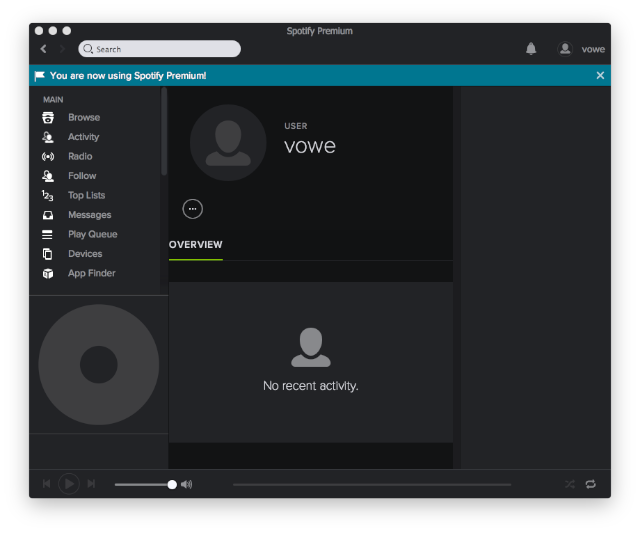Viewport: 640px width, 533px height.
Task: Select the Overview tab
Action: [196, 245]
